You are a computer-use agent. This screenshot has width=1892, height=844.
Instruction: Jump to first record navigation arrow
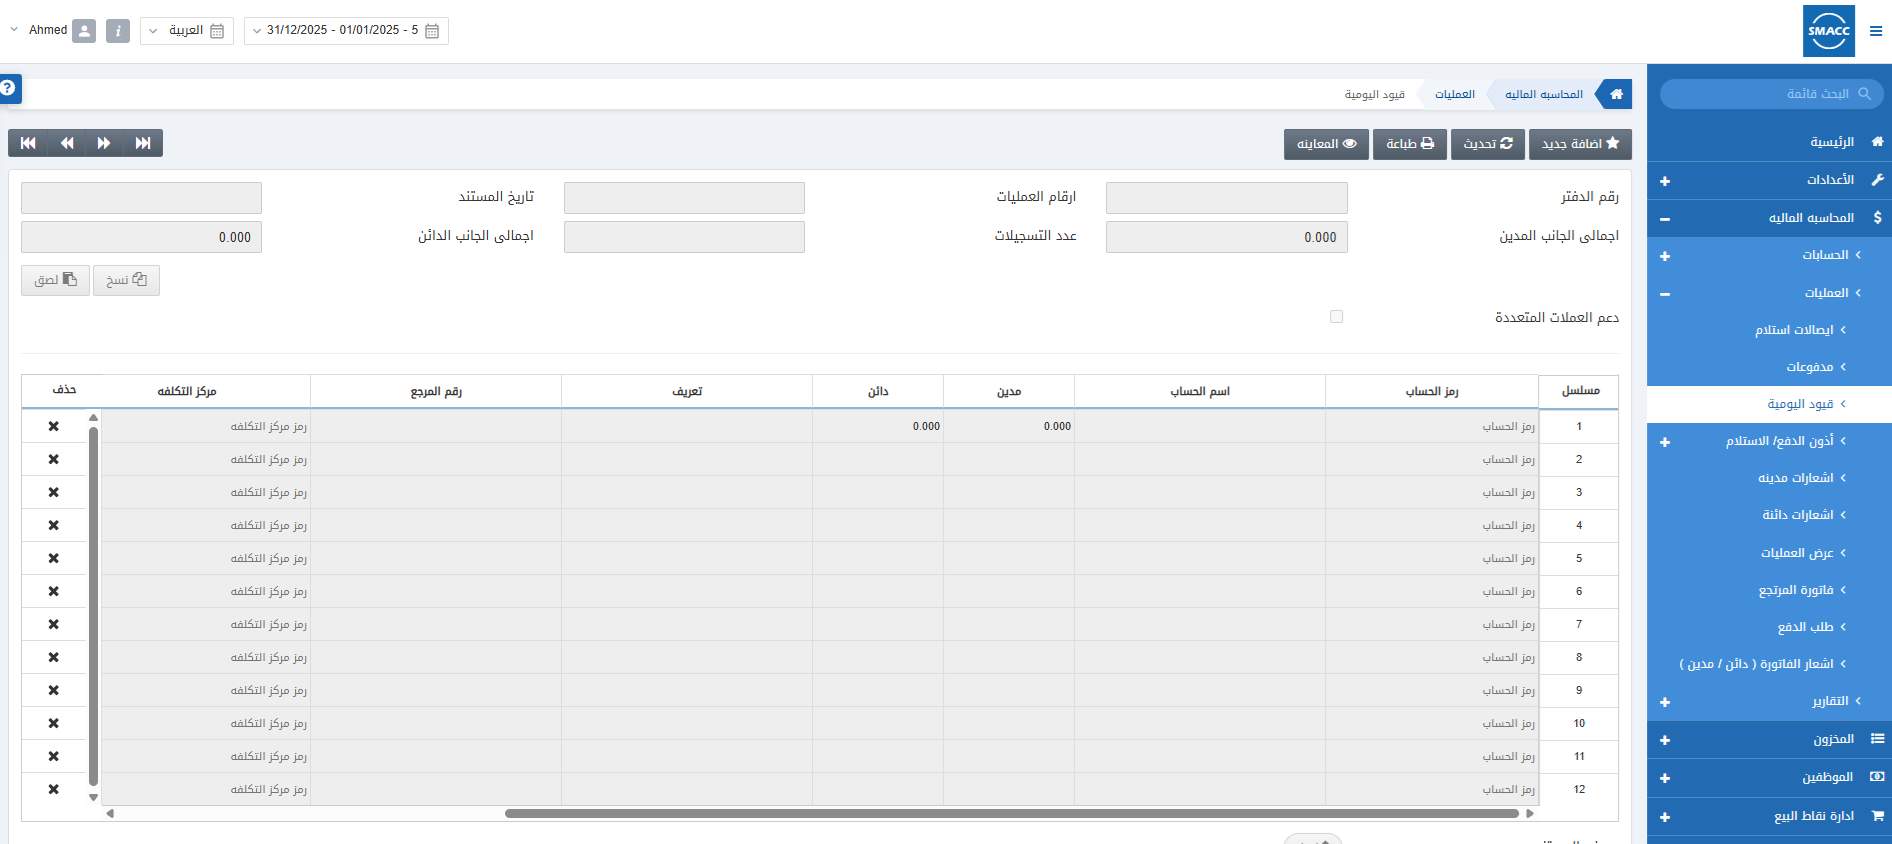tap(28, 143)
